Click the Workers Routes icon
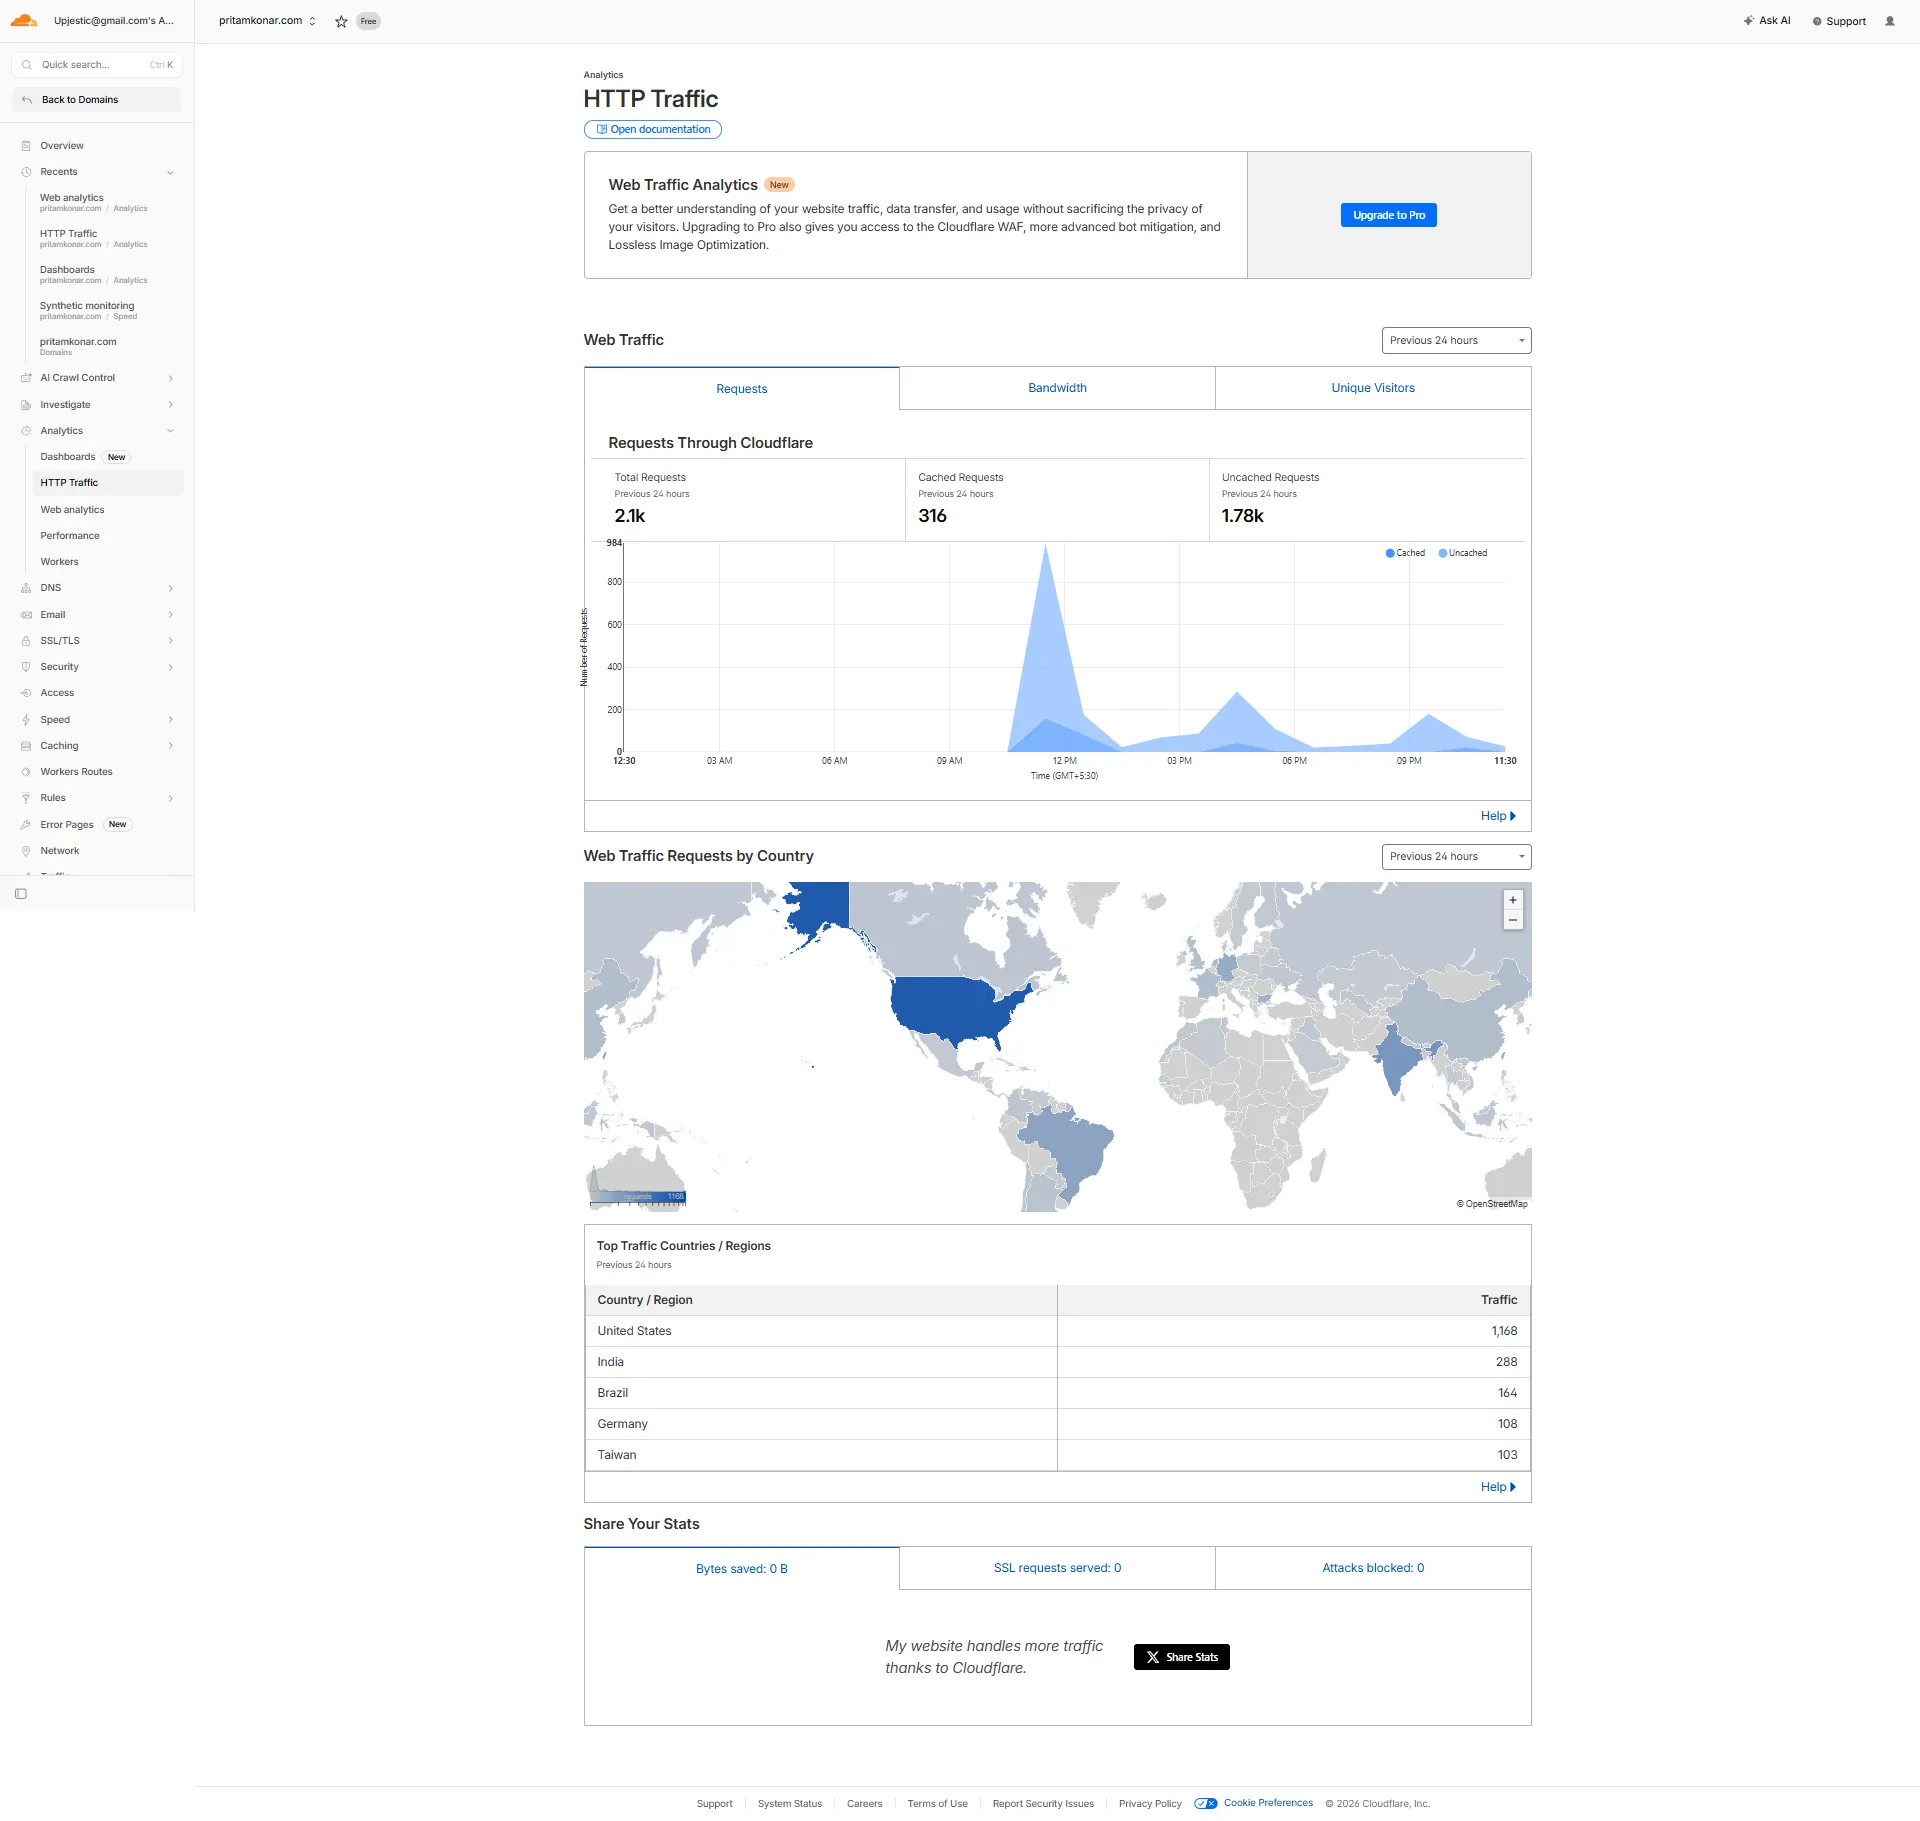The width and height of the screenshot is (1920, 1821). (x=26, y=772)
